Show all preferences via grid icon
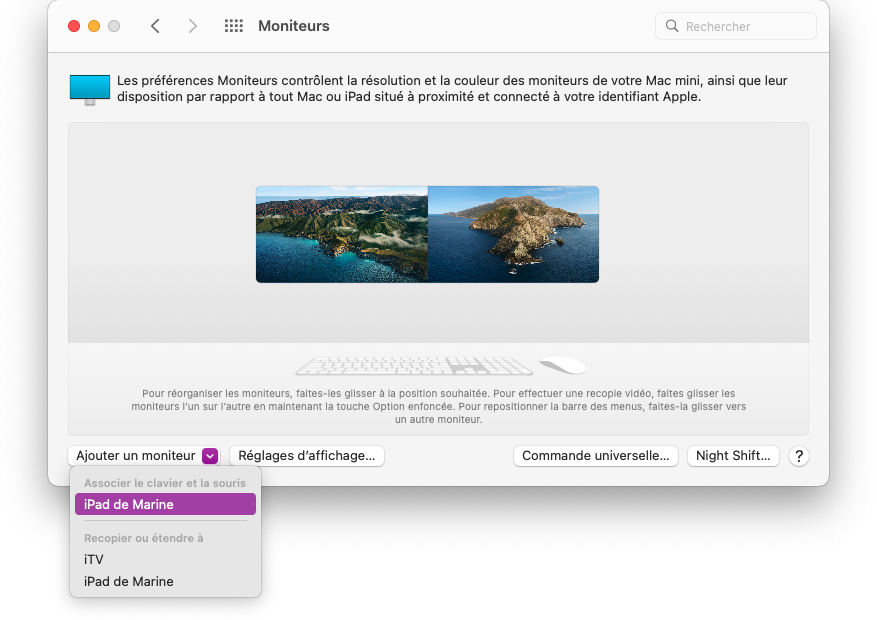The height and width of the screenshot is (620, 877). tap(234, 26)
